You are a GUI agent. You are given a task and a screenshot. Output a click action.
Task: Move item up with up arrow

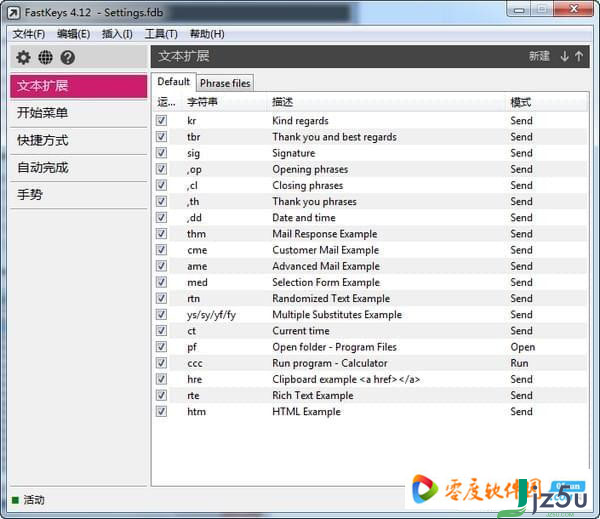click(579, 56)
